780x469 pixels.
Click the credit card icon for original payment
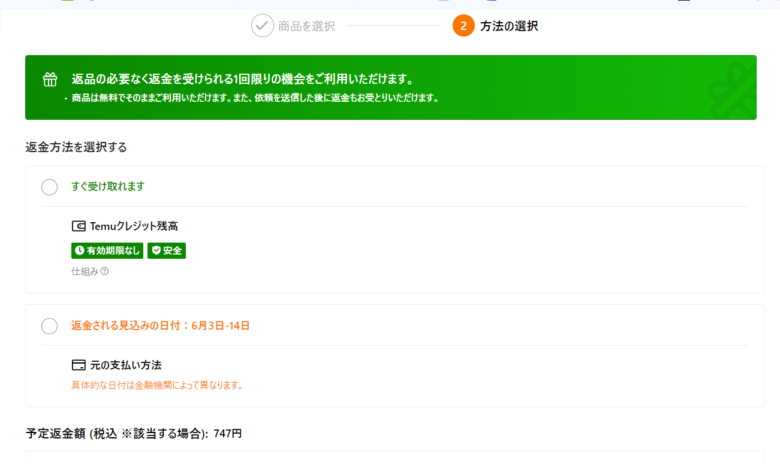click(x=78, y=365)
